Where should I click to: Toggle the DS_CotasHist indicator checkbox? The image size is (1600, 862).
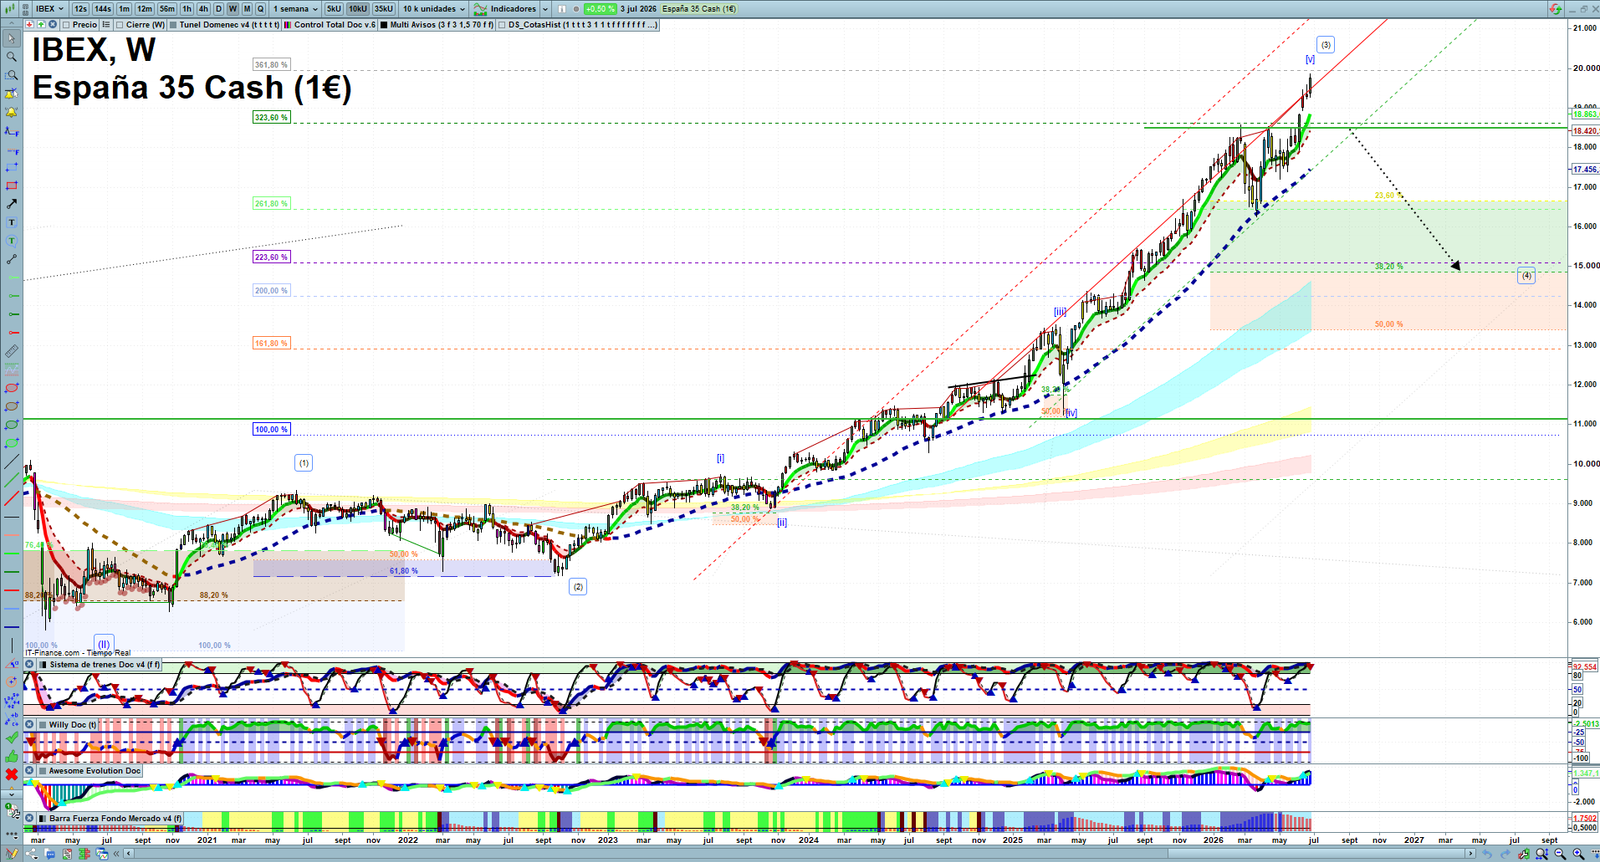tap(503, 25)
